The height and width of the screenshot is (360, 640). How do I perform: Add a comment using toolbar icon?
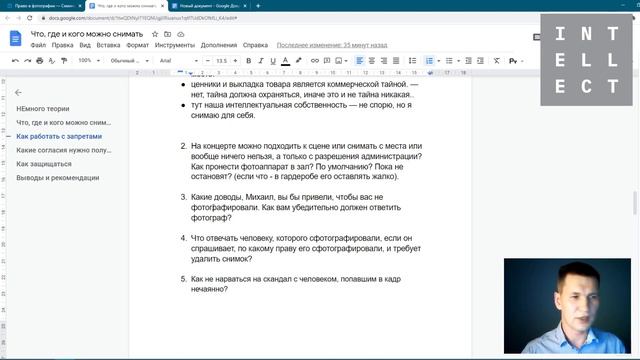click(x=327, y=61)
